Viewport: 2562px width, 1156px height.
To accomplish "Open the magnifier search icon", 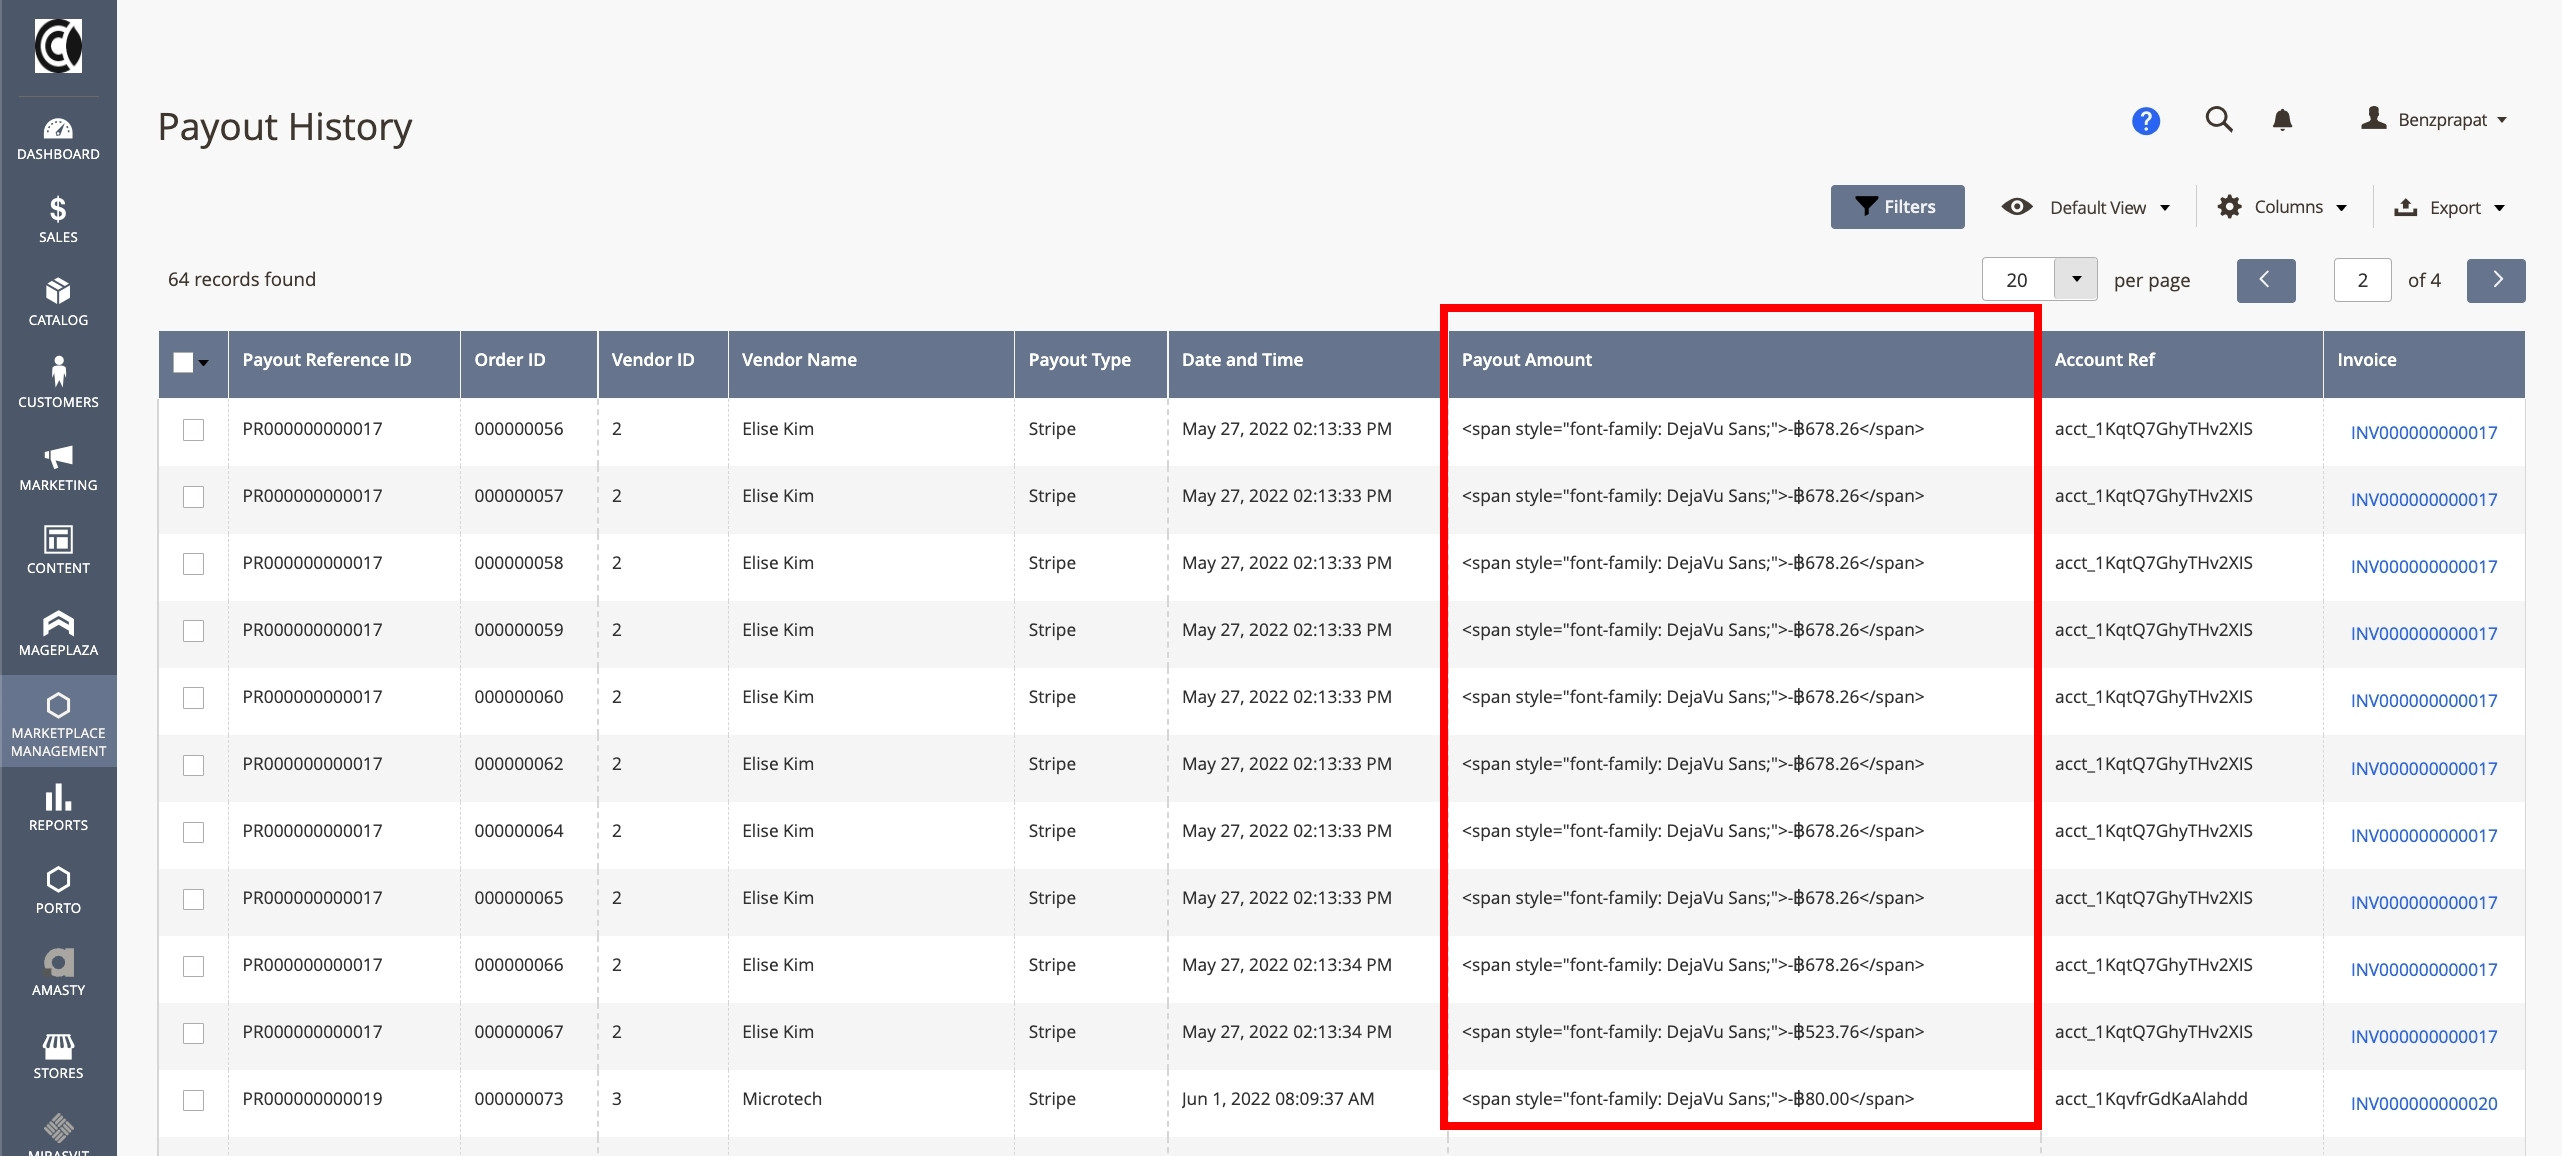I will (2219, 120).
